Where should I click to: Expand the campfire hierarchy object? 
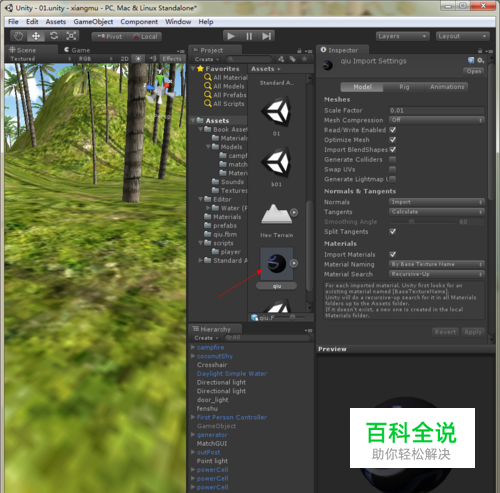pos(193,347)
